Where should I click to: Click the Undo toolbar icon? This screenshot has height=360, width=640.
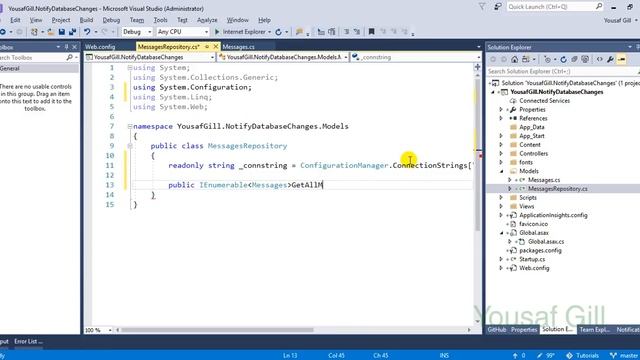[87, 31]
